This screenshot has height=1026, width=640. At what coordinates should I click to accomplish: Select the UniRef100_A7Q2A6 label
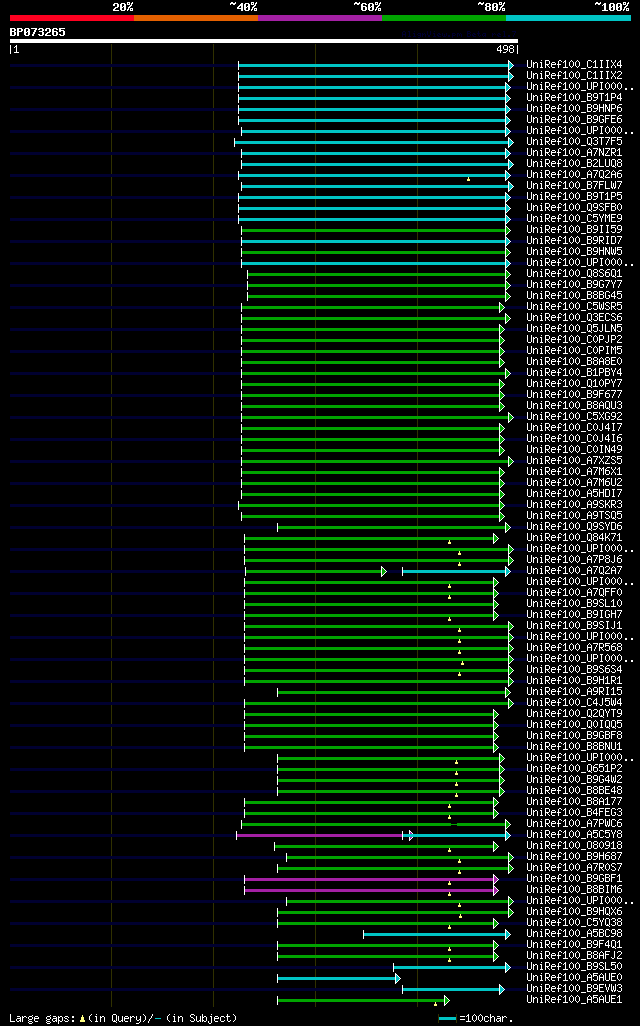[575, 175]
